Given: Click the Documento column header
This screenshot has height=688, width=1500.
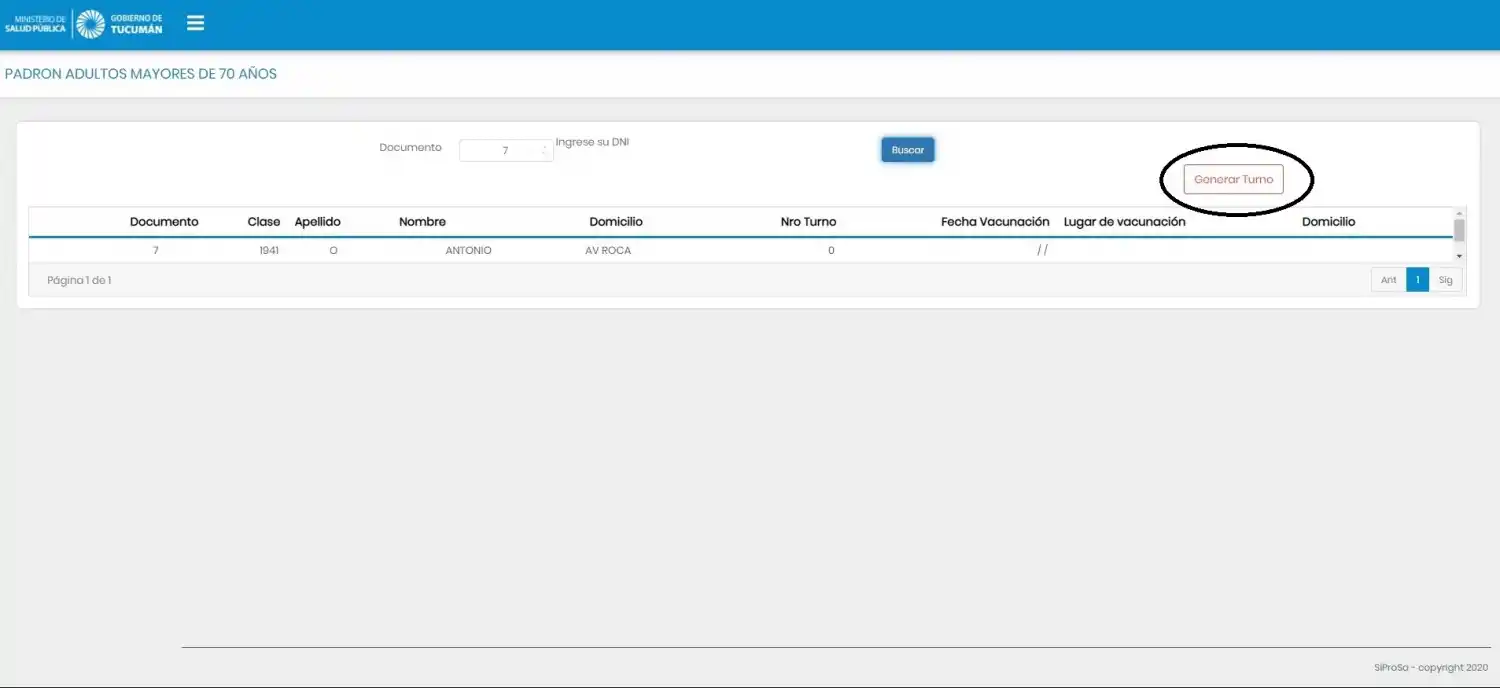Looking at the screenshot, I should [164, 222].
